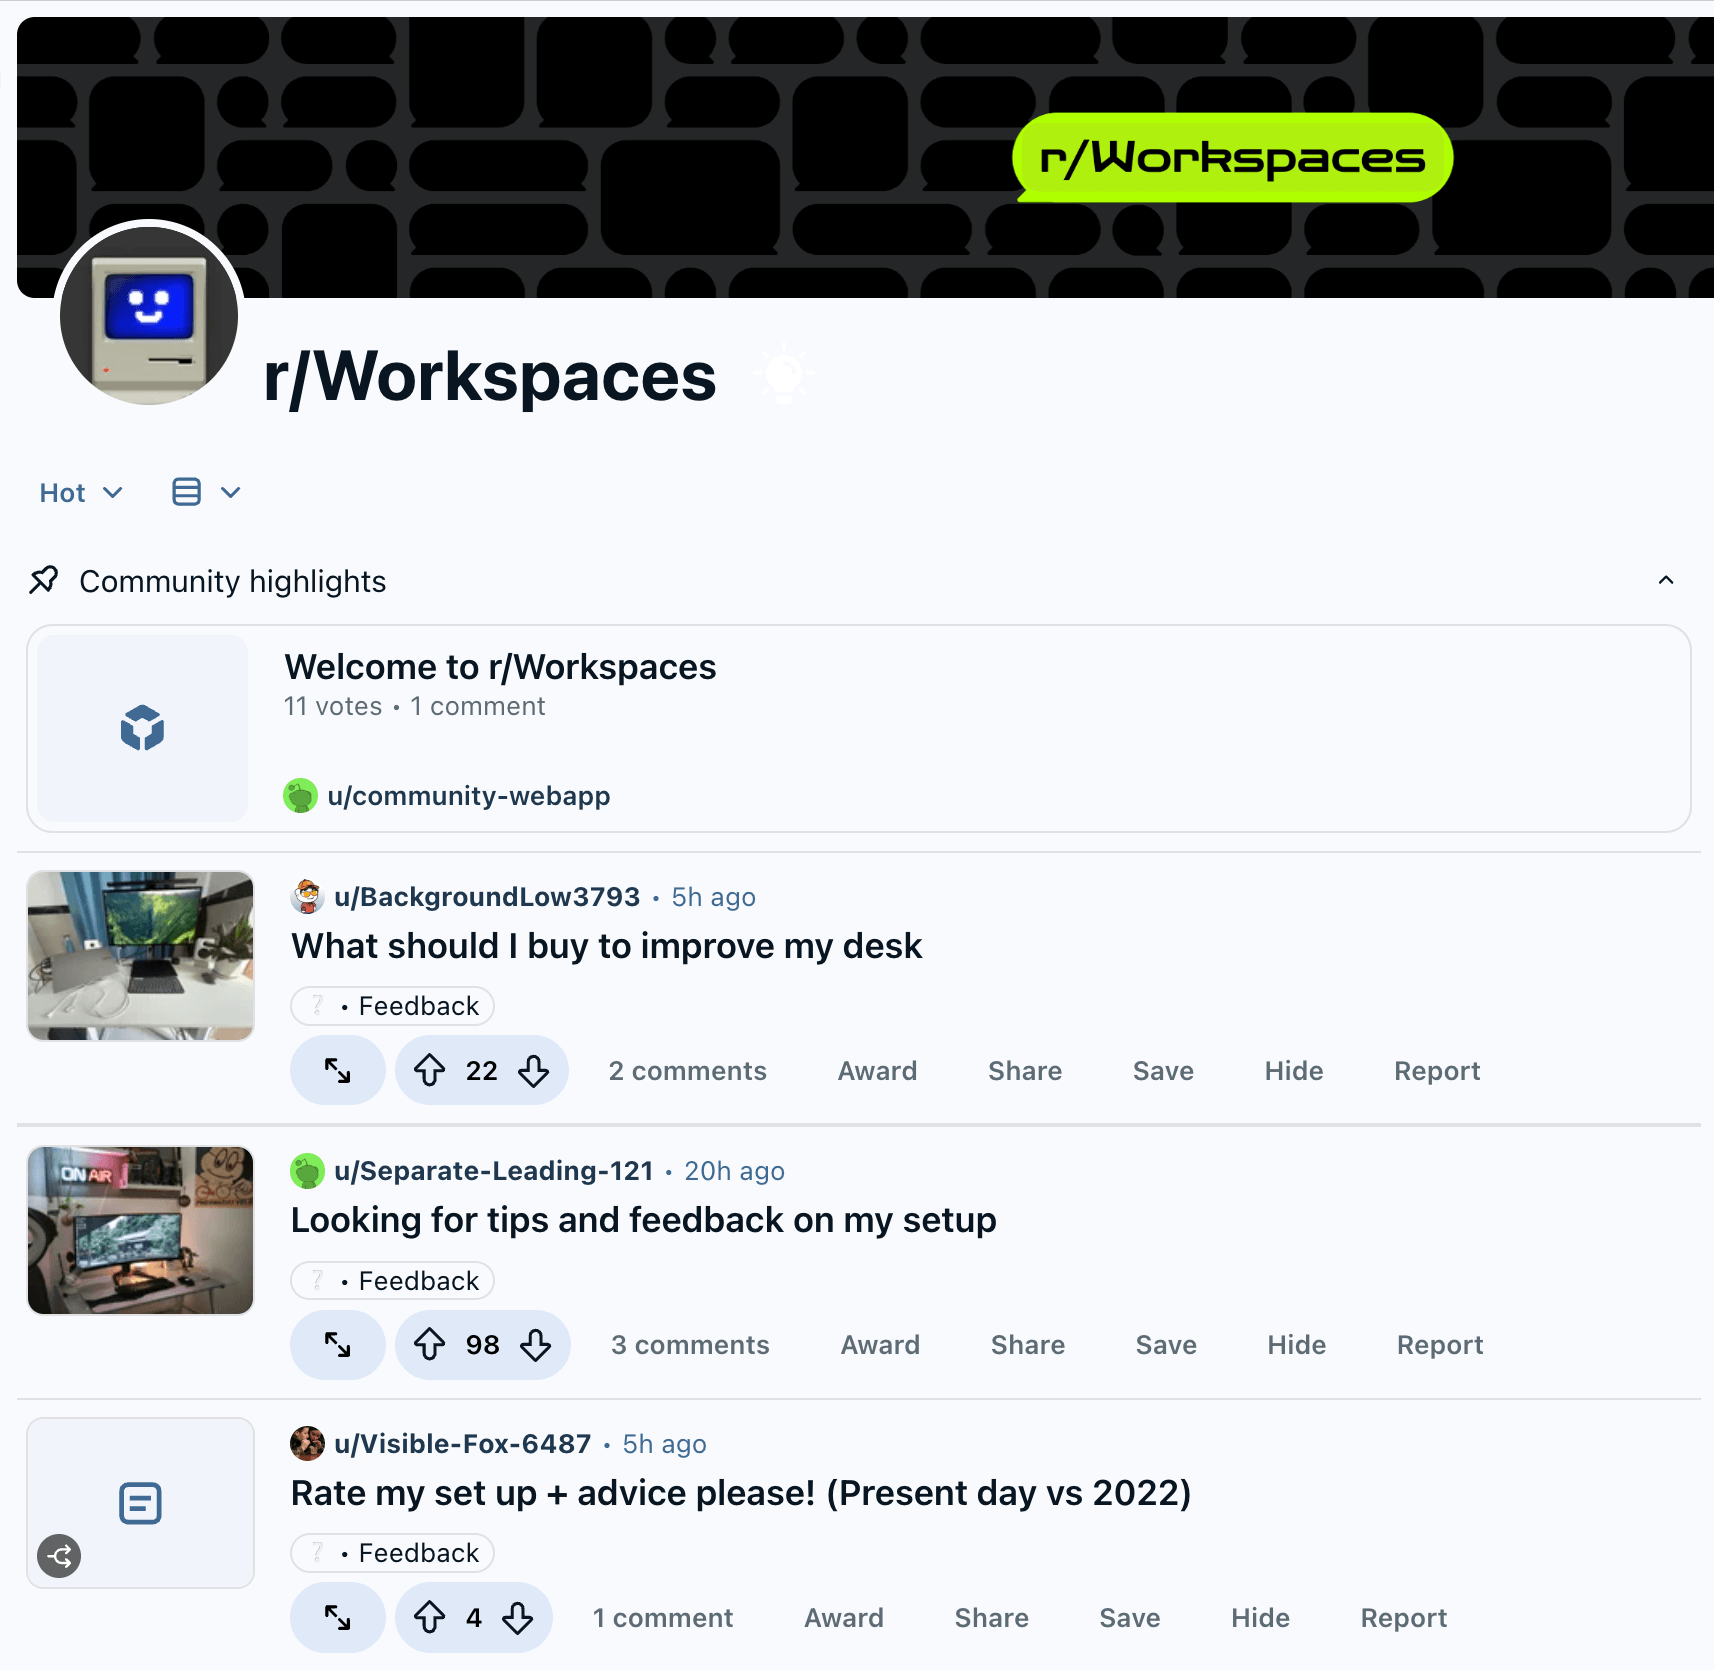Image resolution: width=1714 pixels, height=1670 pixels.
Task: Save the 'Looking for tips' post
Action: pos(1166,1345)
